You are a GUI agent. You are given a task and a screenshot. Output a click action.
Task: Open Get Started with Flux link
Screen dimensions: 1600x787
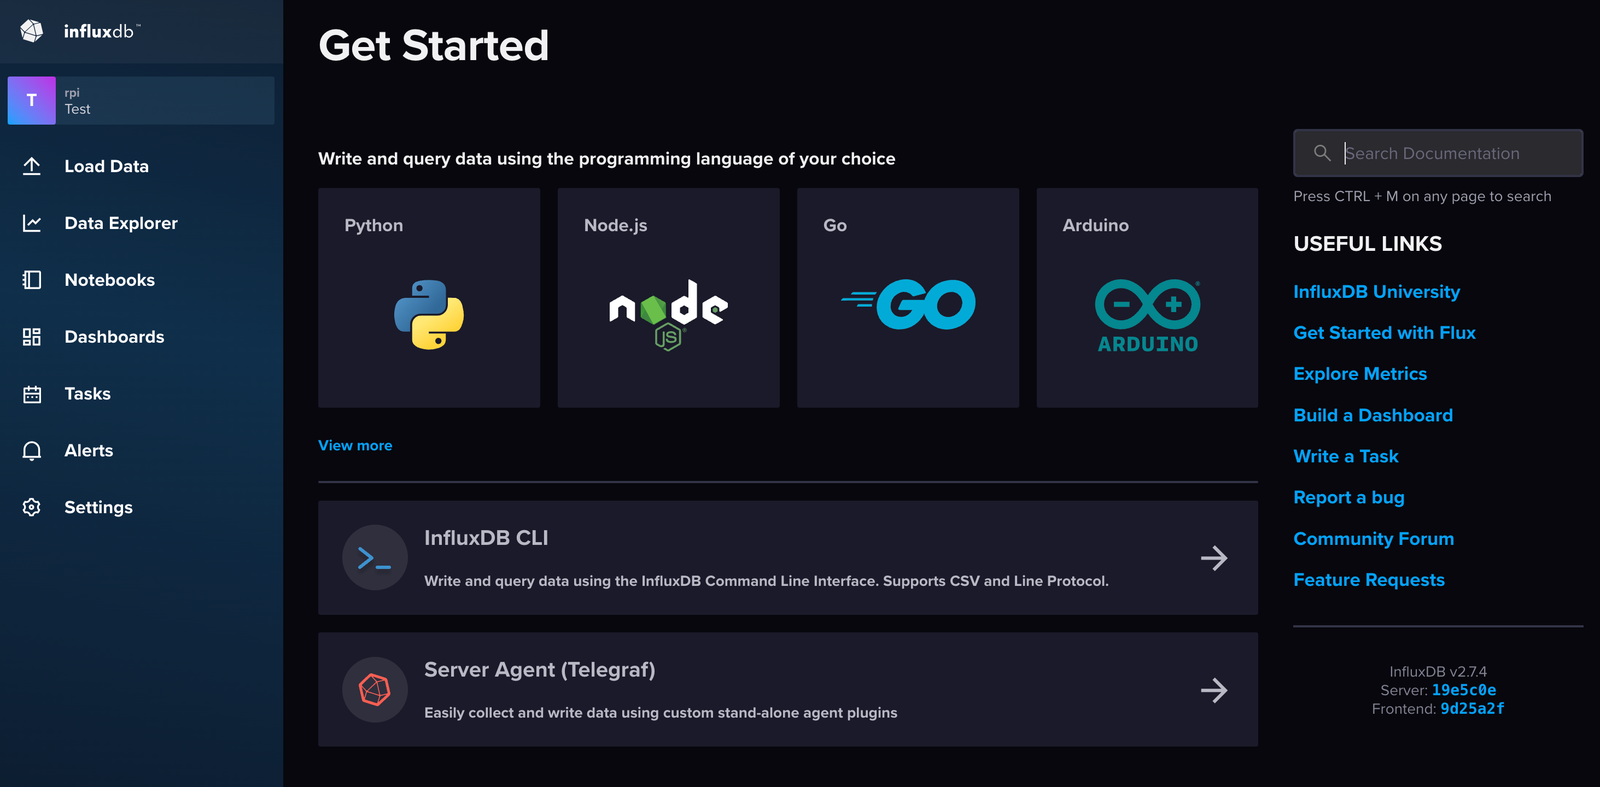(1385, 333)
